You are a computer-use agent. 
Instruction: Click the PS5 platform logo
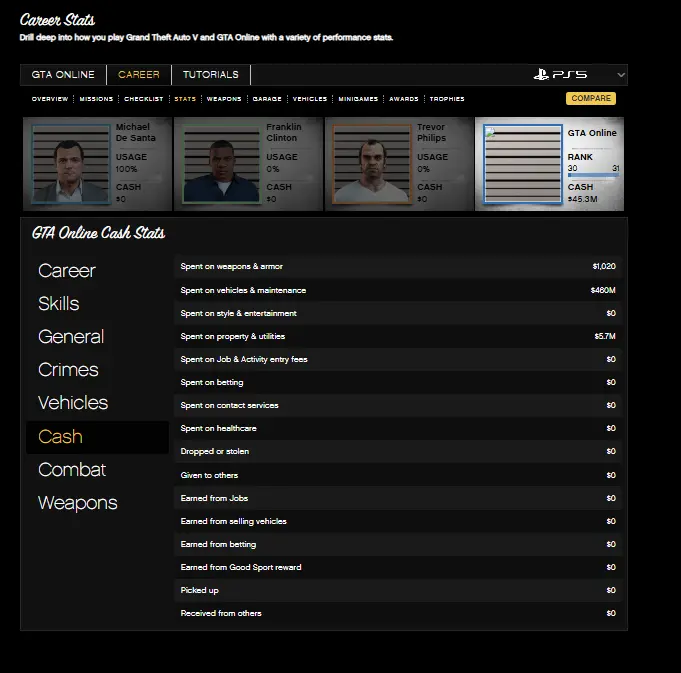(560, 75)
